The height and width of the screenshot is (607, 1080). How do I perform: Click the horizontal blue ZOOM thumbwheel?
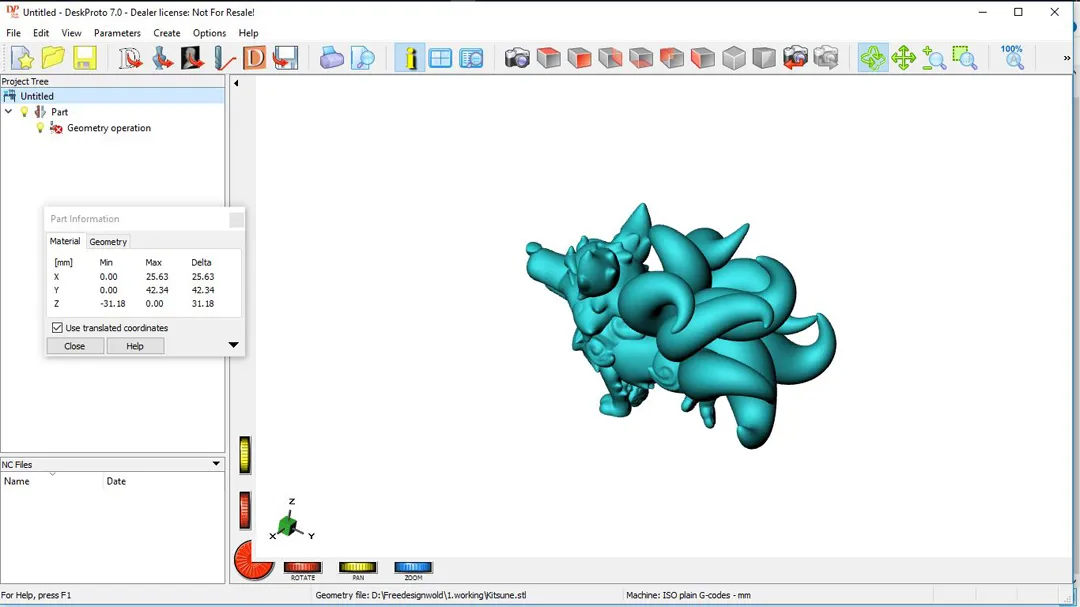pos(413,567)
